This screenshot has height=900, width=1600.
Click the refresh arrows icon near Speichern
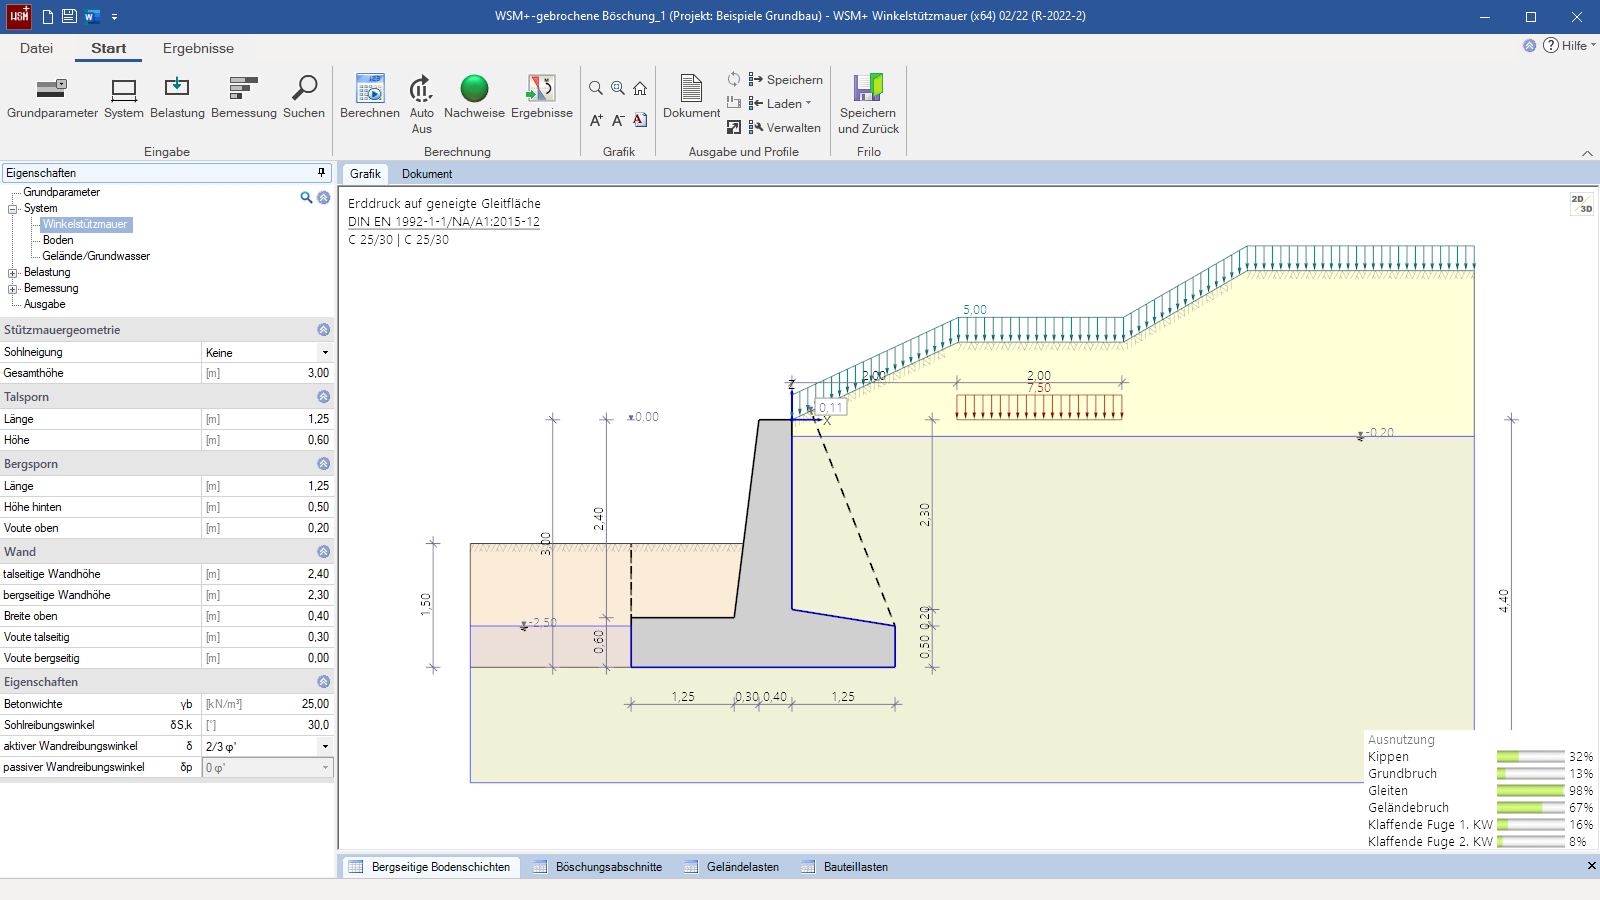(734, 79)
